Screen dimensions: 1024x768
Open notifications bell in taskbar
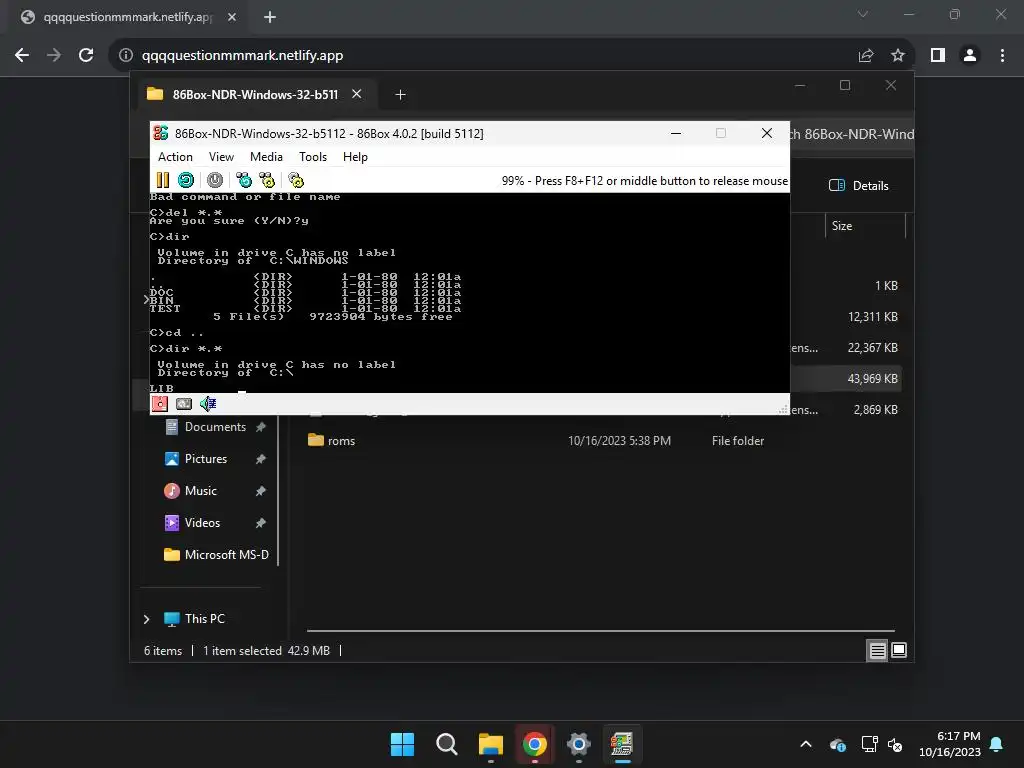997,744
